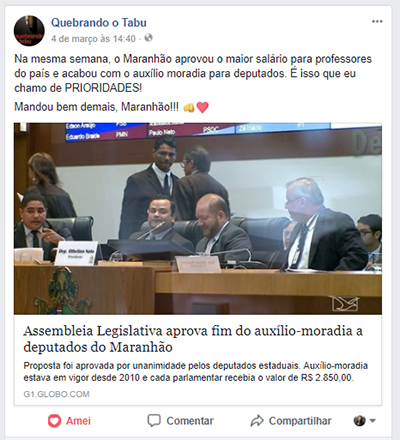This screenshot has height=440, width=400.
Task: Click the post text about Maranhão priorities
Action: (193, 73)
